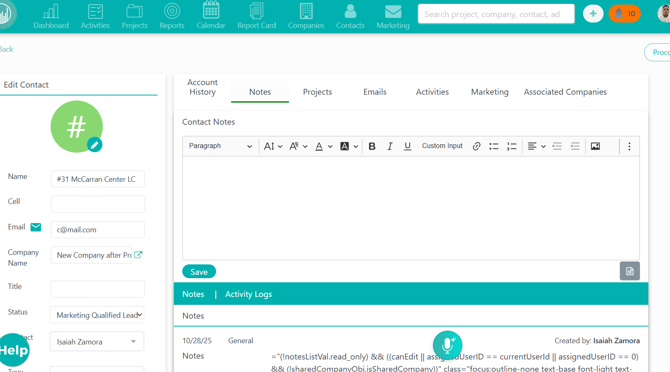
Task: Click the Email input field
Action: (97, 229)
